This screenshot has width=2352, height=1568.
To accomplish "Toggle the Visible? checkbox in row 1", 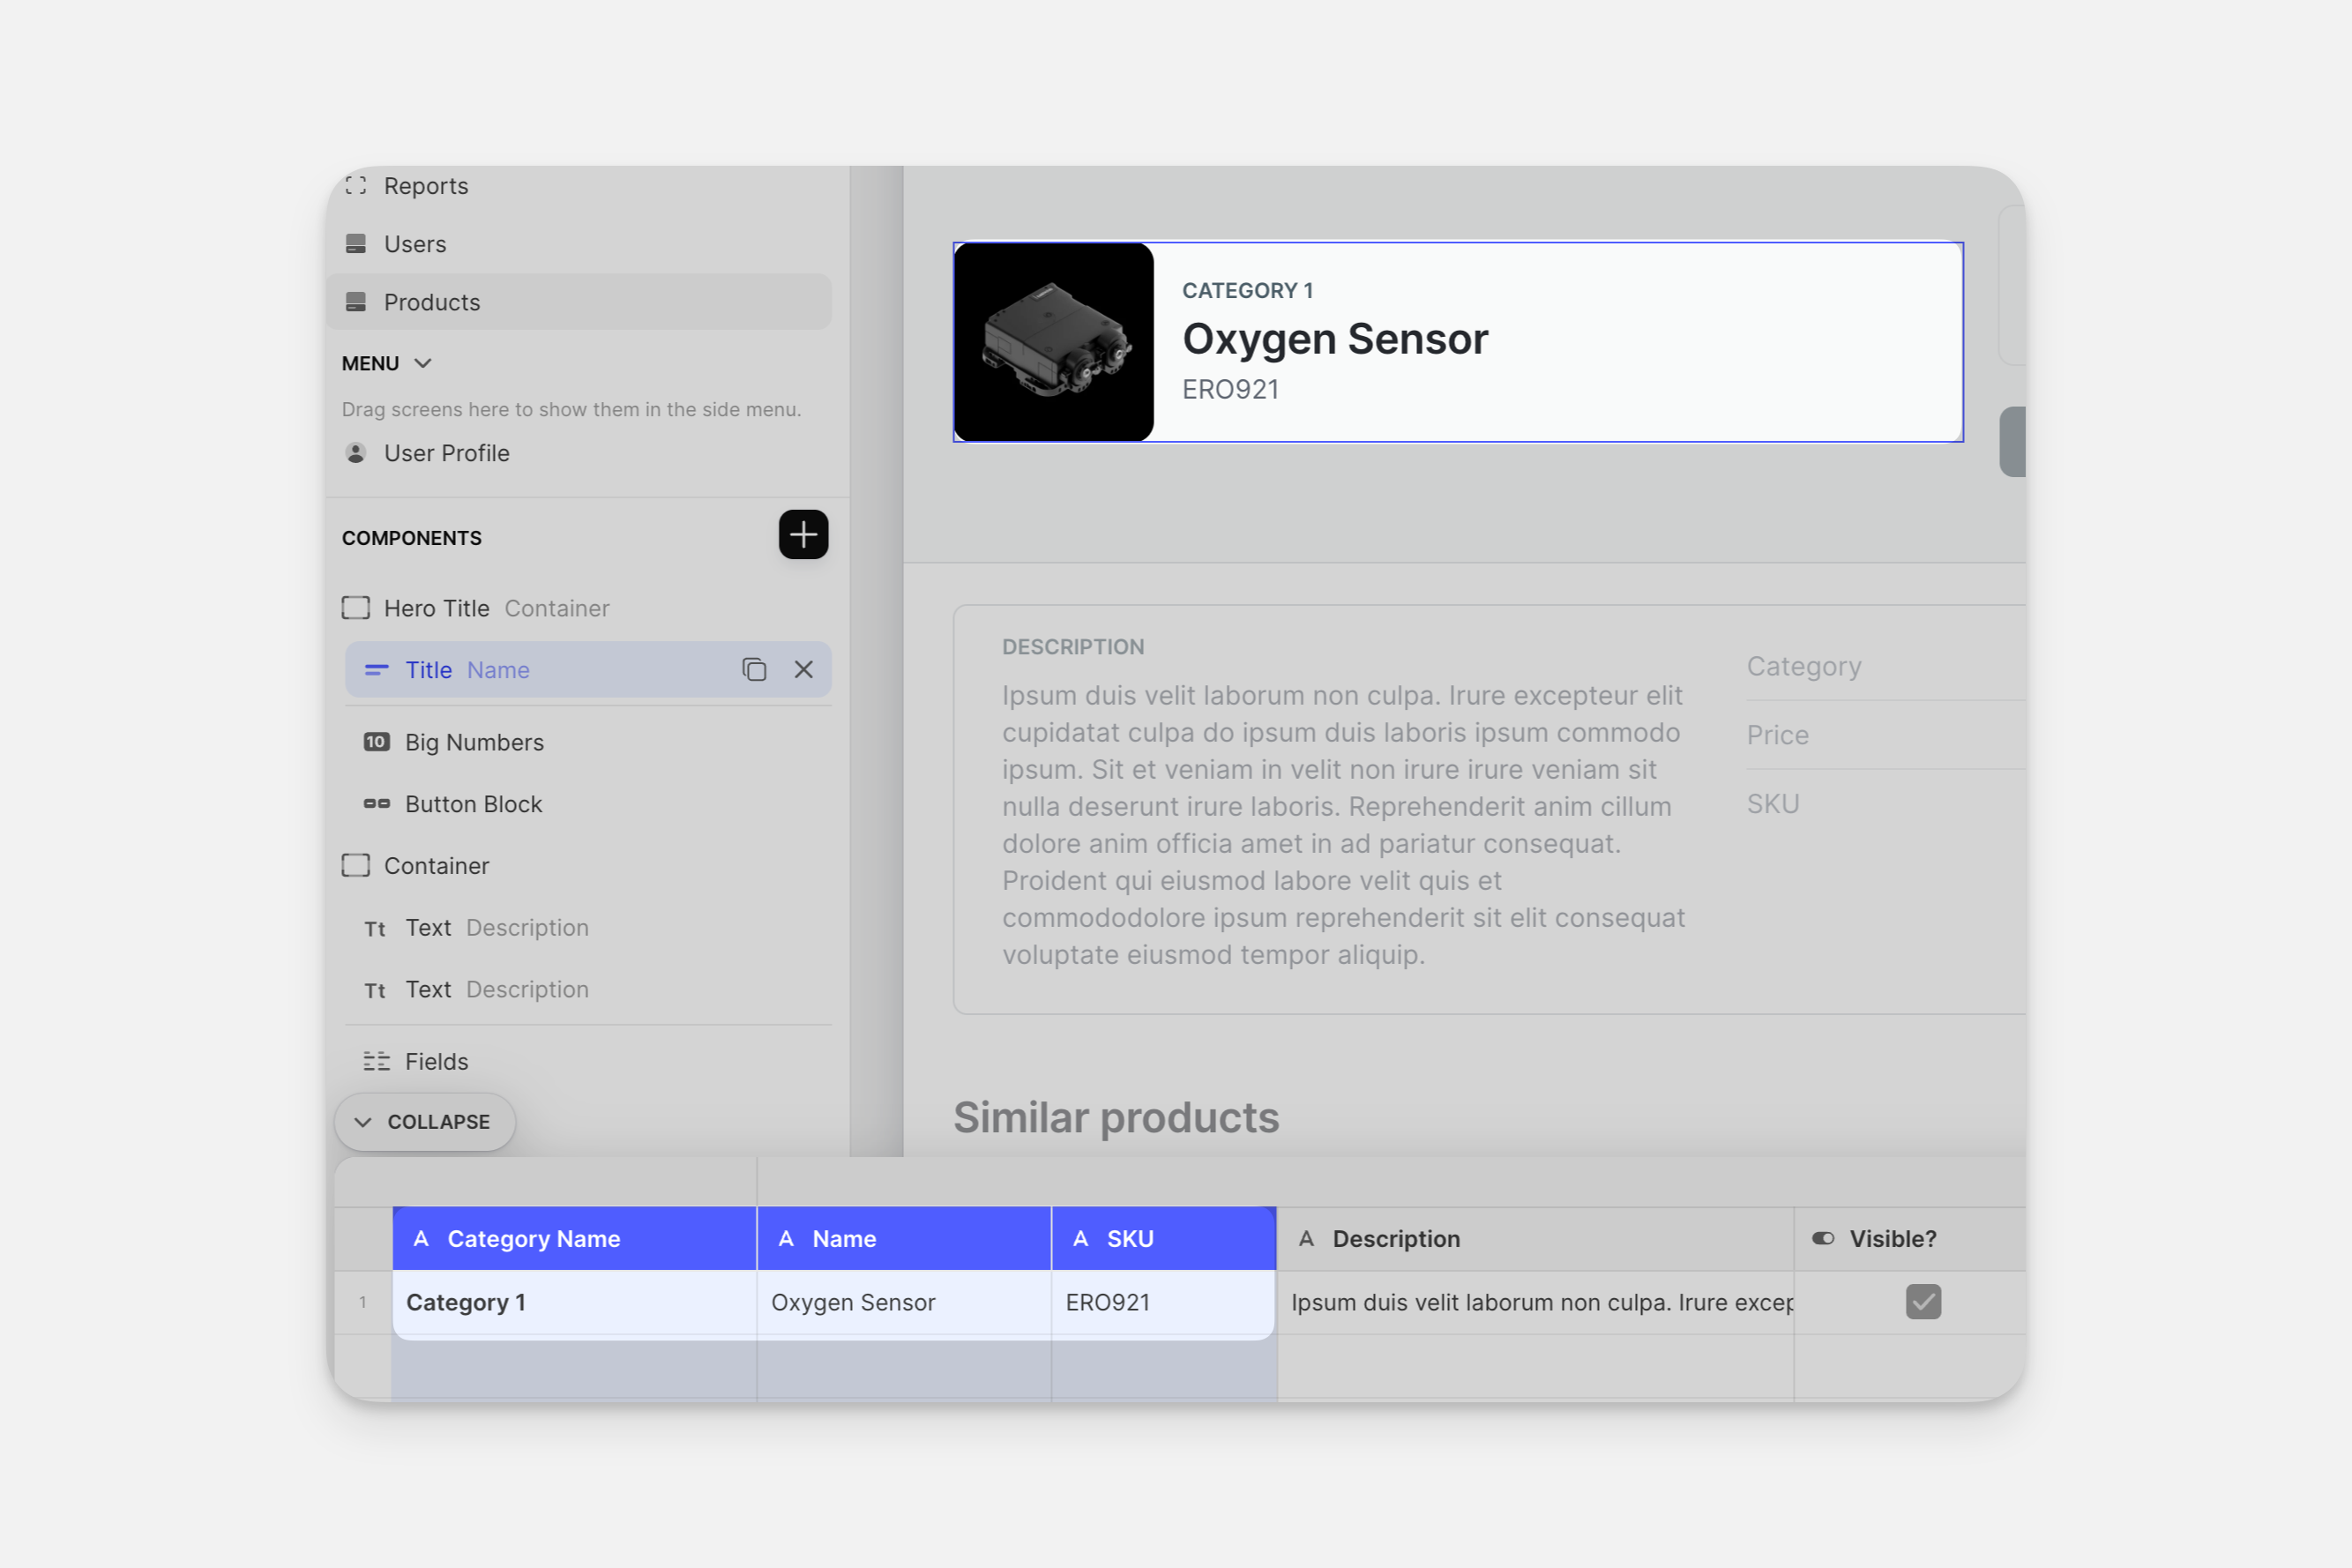I will [x=1923, y=1302].
